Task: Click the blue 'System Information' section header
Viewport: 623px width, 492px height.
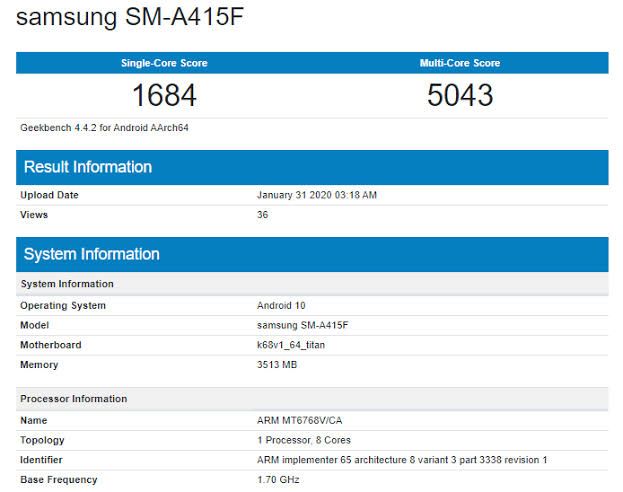Action: tap(312, 254)
